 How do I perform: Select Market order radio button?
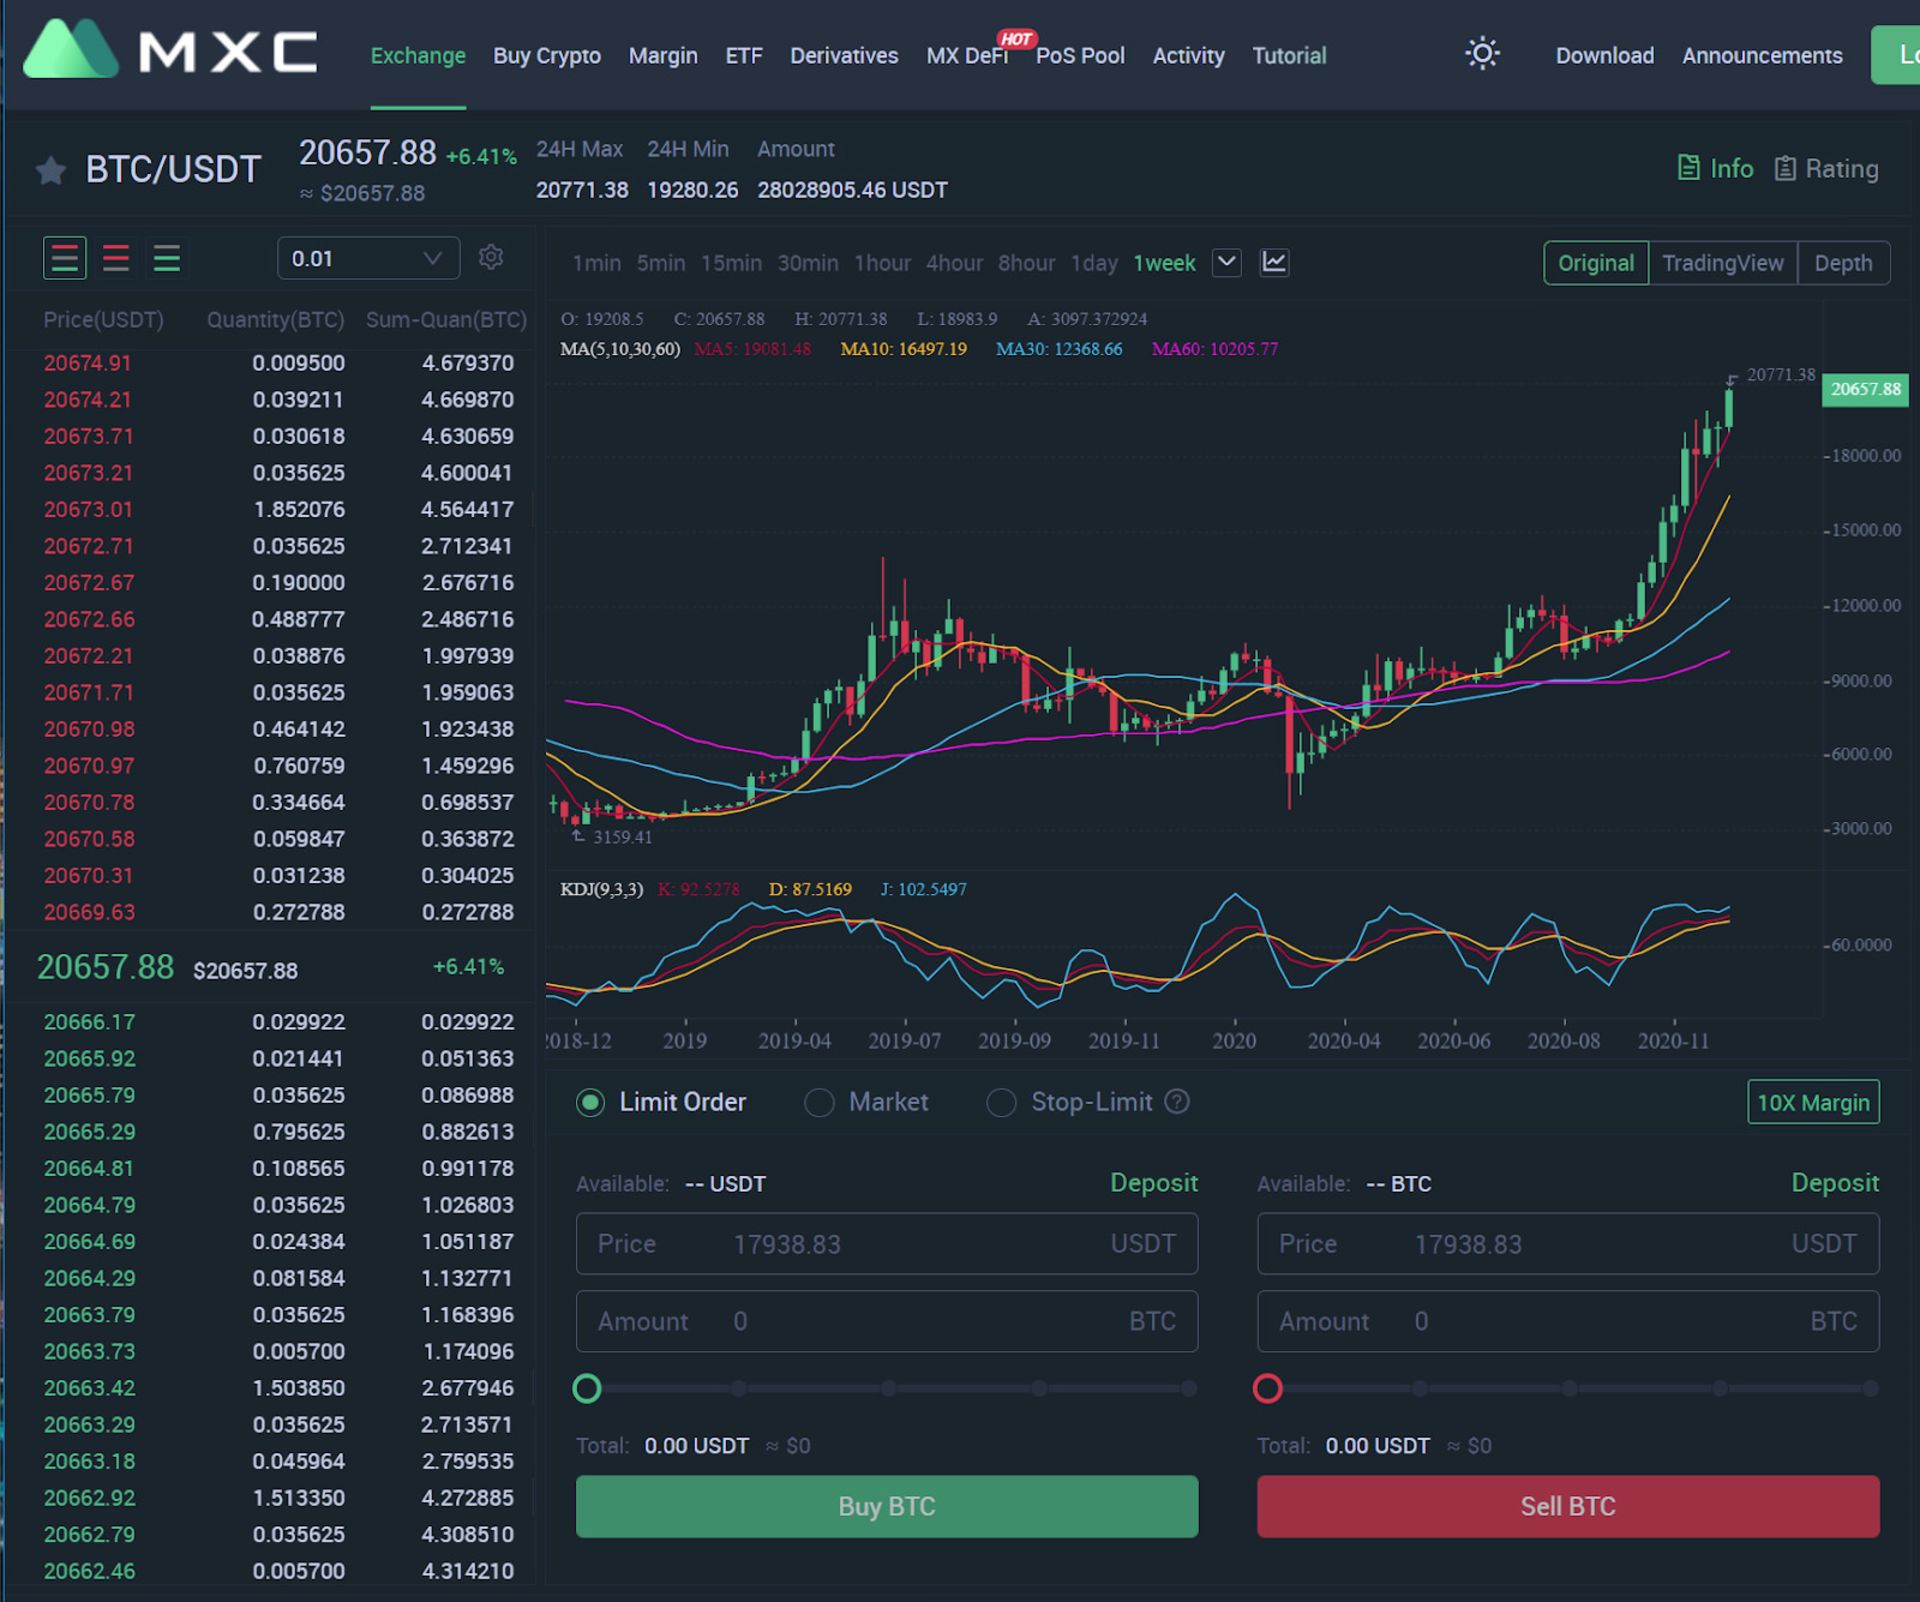819,1103
